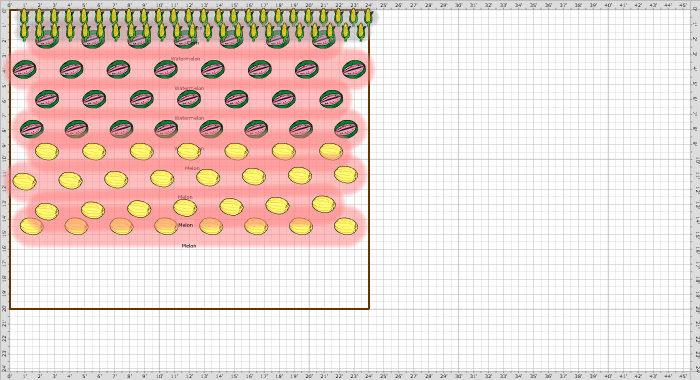This screenshot has height=380, width=700.
Task: Click Watermelon label between third and fourth watermelon rows
Action: point(189,118)
